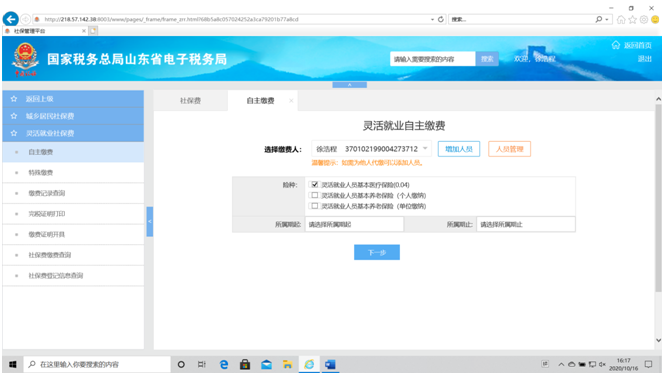
Task: Click the magnifier icon in browser search box
Action: (599, 19)
